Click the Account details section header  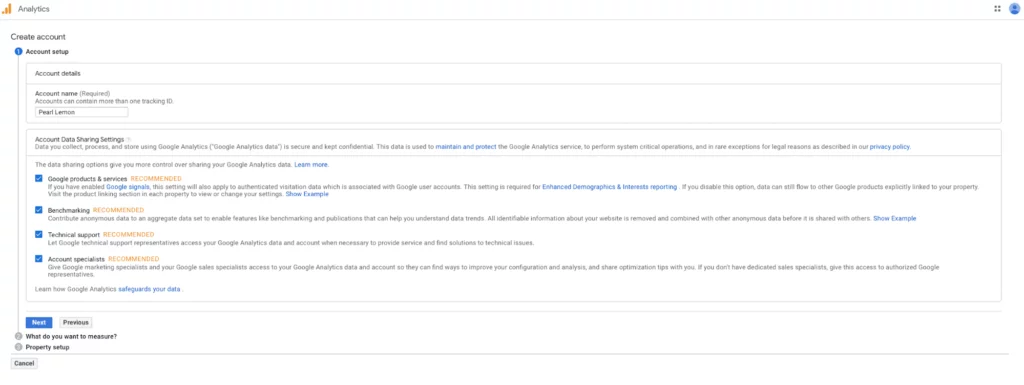click(x=57, y=73)
